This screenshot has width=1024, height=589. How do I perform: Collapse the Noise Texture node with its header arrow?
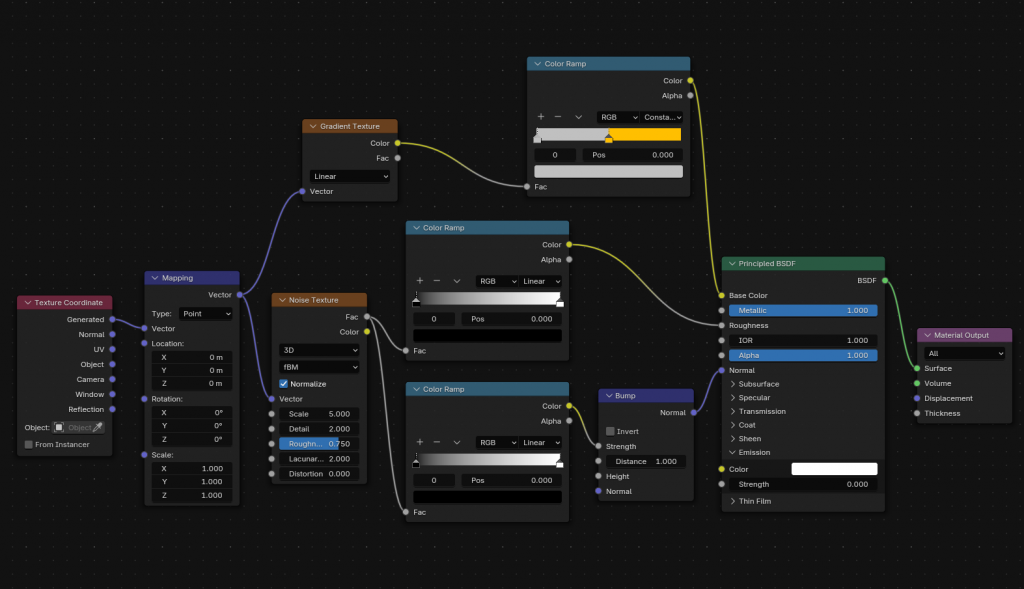[x=280, y=300]
